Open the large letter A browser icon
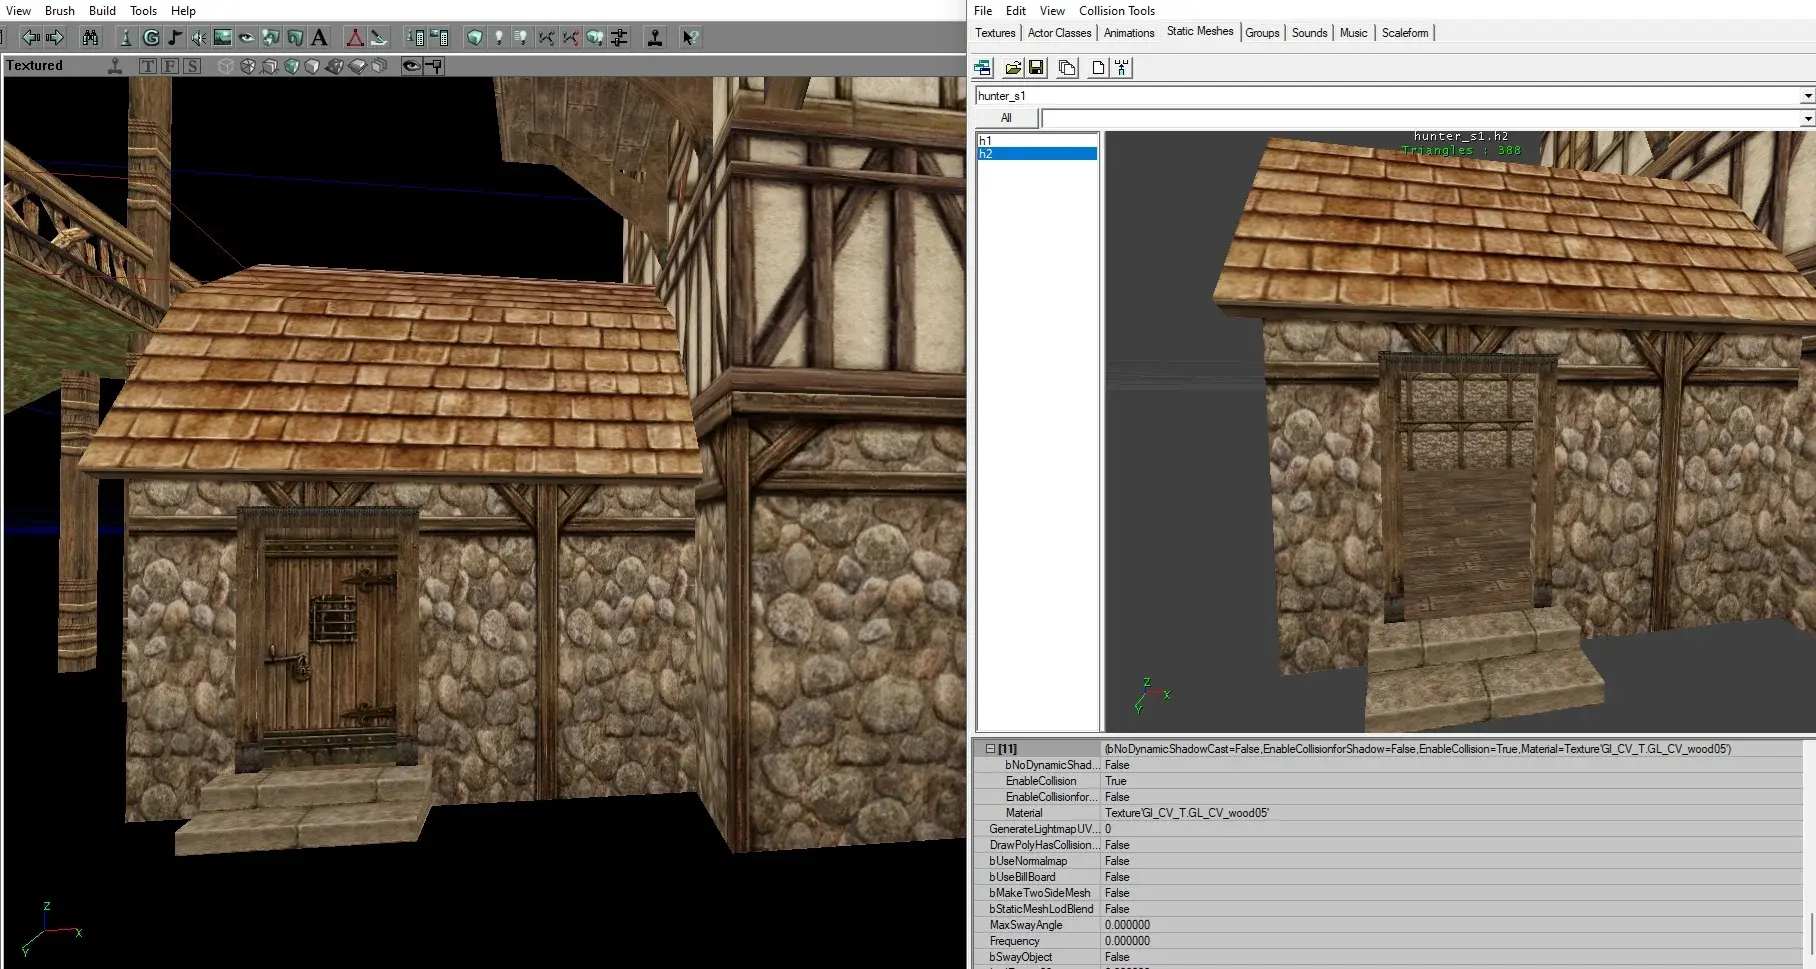Image resolution: width=1816 pixels, height=969 pixels. coord(319,38)
